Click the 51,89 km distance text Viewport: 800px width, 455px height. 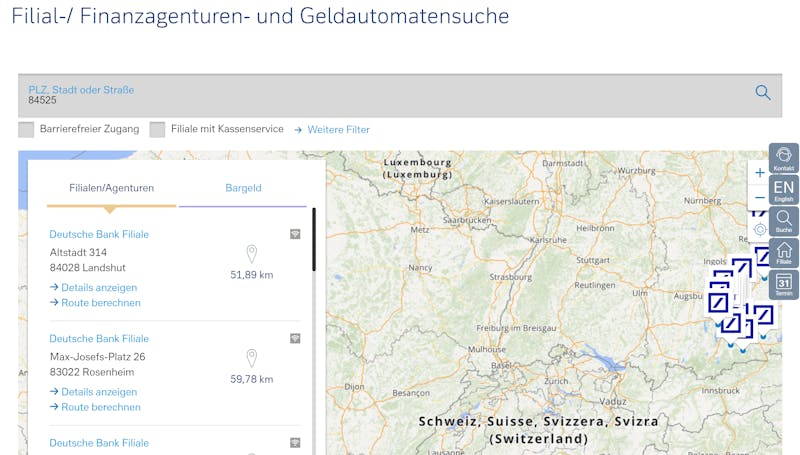[252, 275]
